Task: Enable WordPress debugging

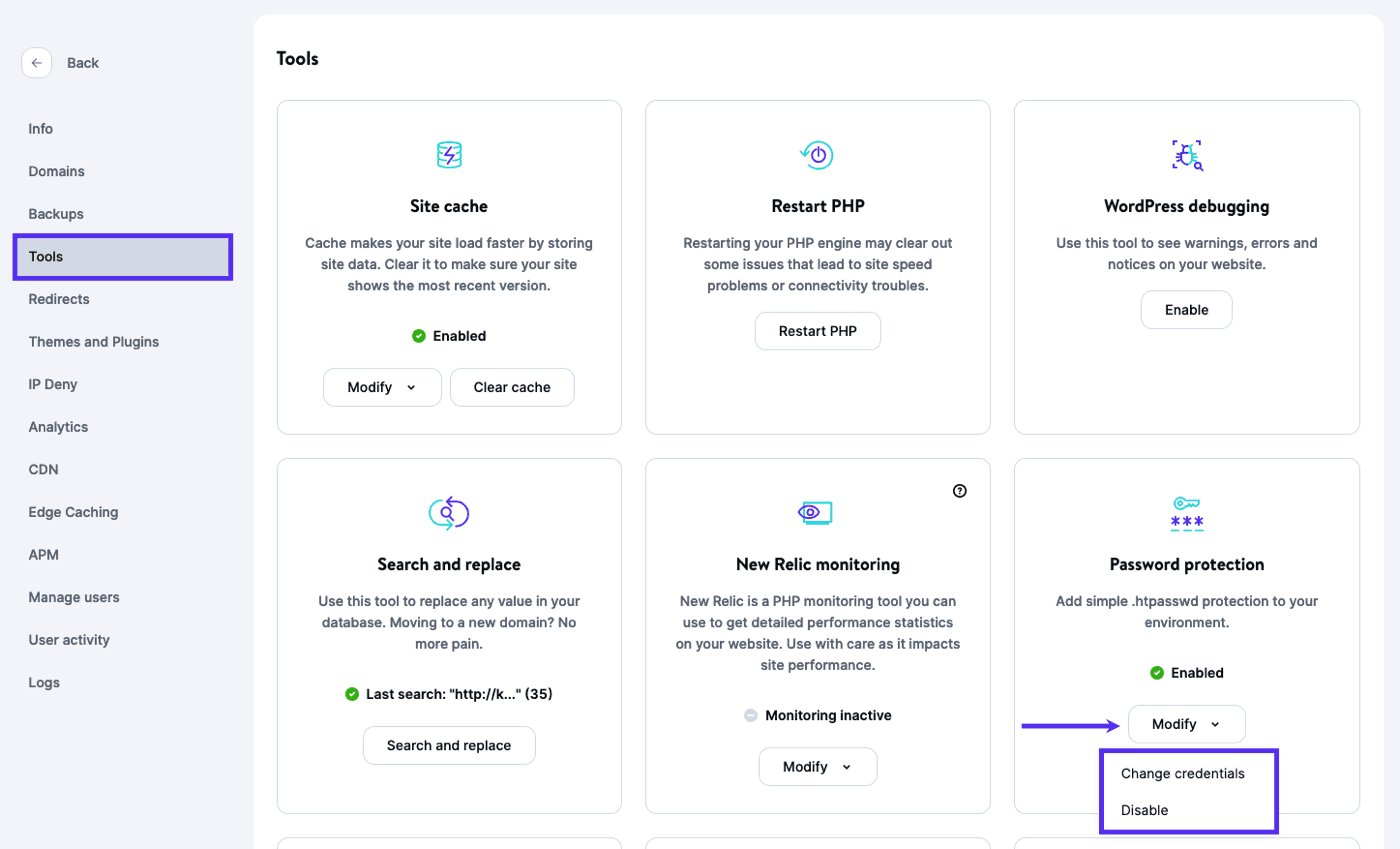Action: click(x=1186, y=310)
